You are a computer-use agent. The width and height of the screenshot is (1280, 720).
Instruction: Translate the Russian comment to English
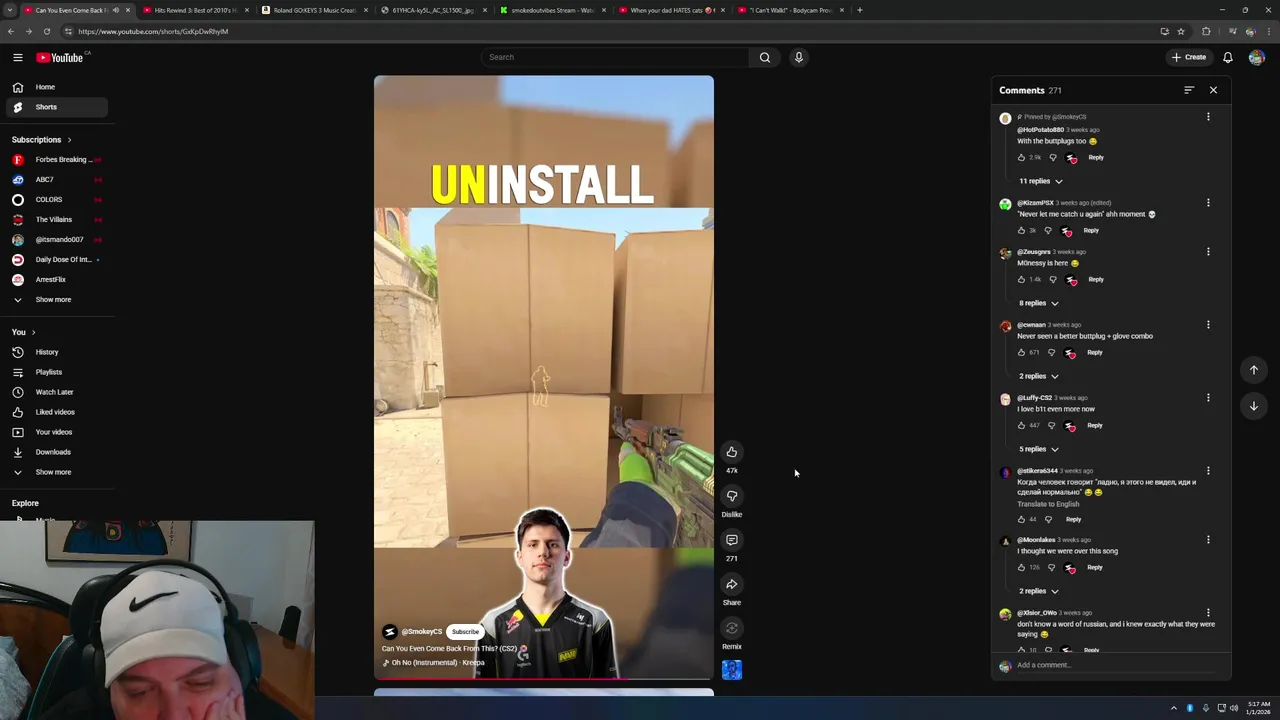click(x=1048, y=504)
